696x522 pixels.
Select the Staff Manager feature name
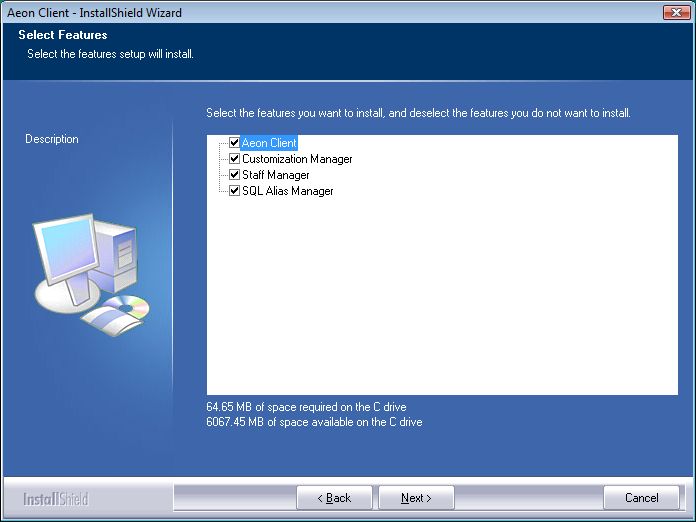pyautogui.click(x=275, y=175)
